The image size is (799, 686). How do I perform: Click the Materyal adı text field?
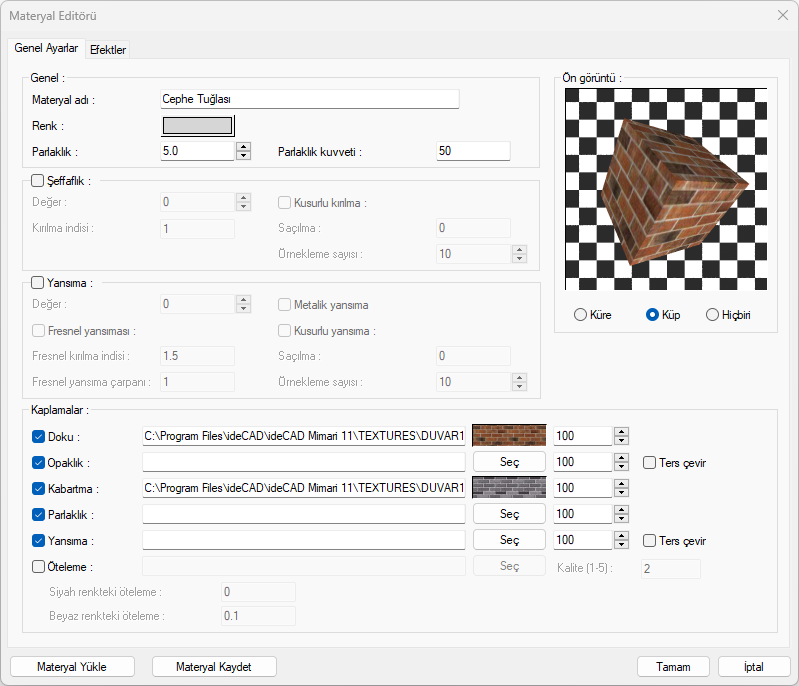tap(309, 99)
